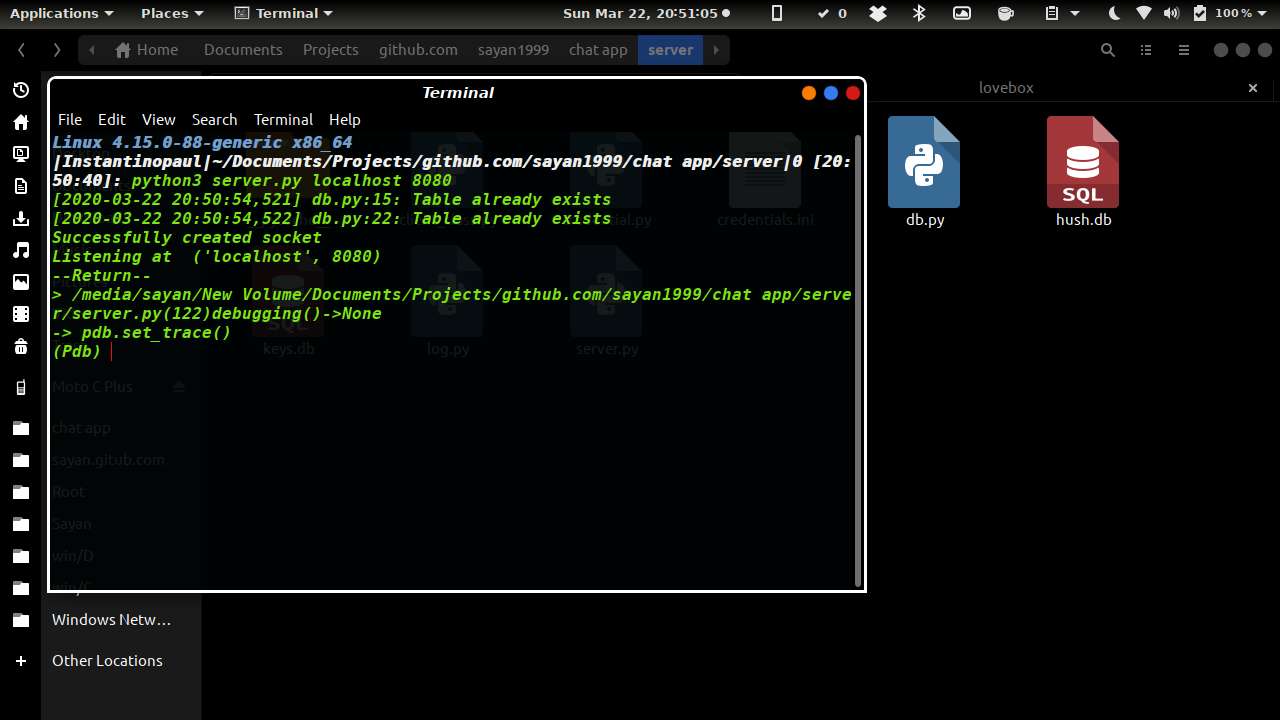Switch to the lovebox tab

pyautogui.click(x=1006, y=88)
